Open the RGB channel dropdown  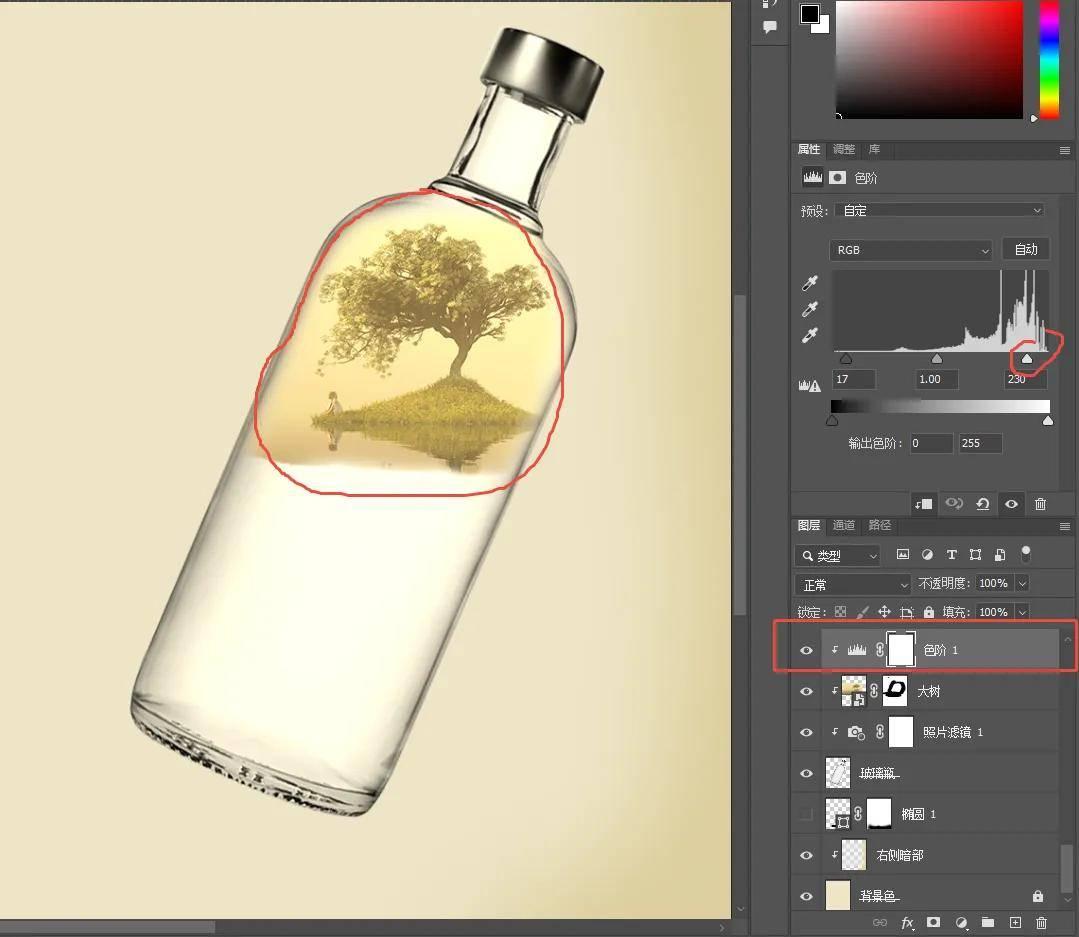910,250
